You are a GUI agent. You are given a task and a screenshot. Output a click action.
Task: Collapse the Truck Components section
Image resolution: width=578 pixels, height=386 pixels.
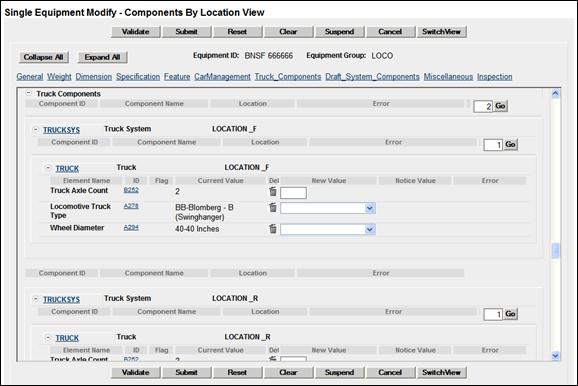click(29, 93)
